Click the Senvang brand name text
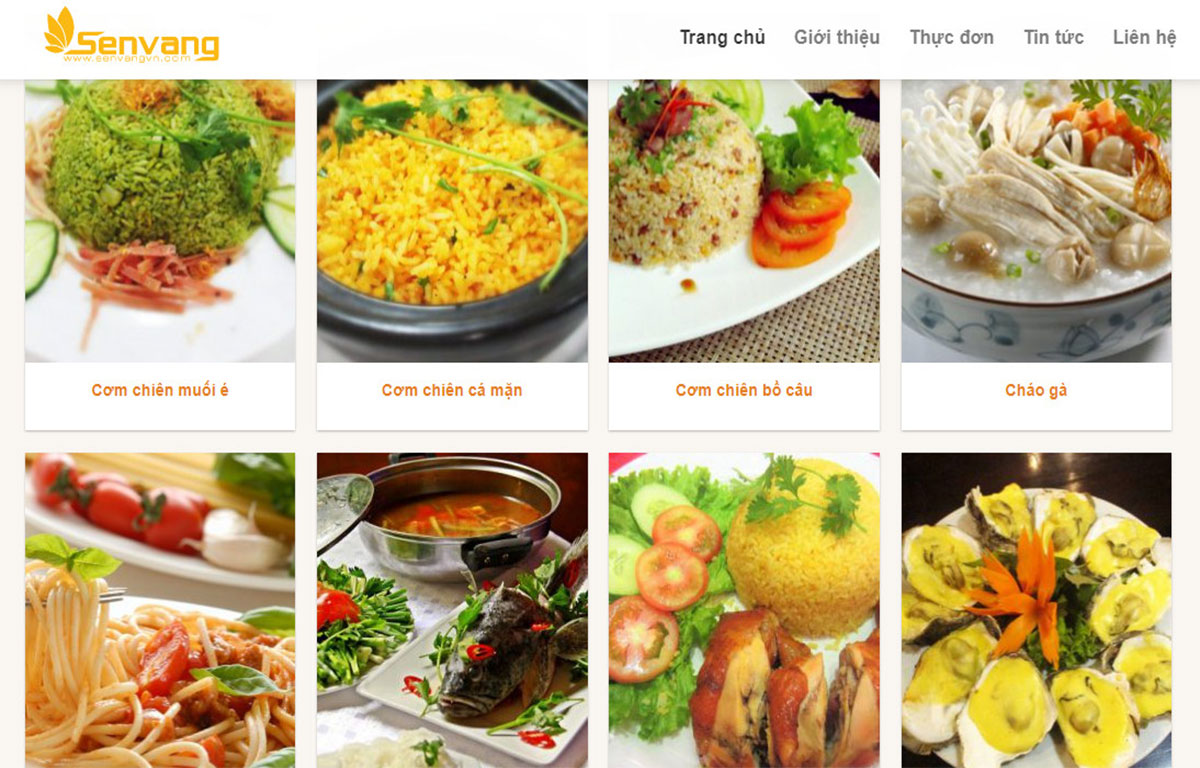Viewport: 1200px width, 768px height. click(x=148, y=43)
